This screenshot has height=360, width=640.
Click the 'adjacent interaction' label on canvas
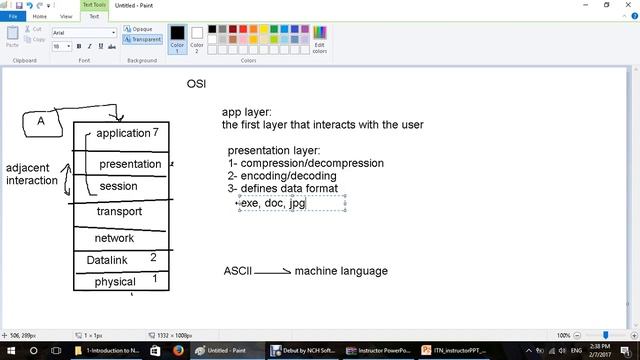tap(32, 174)
